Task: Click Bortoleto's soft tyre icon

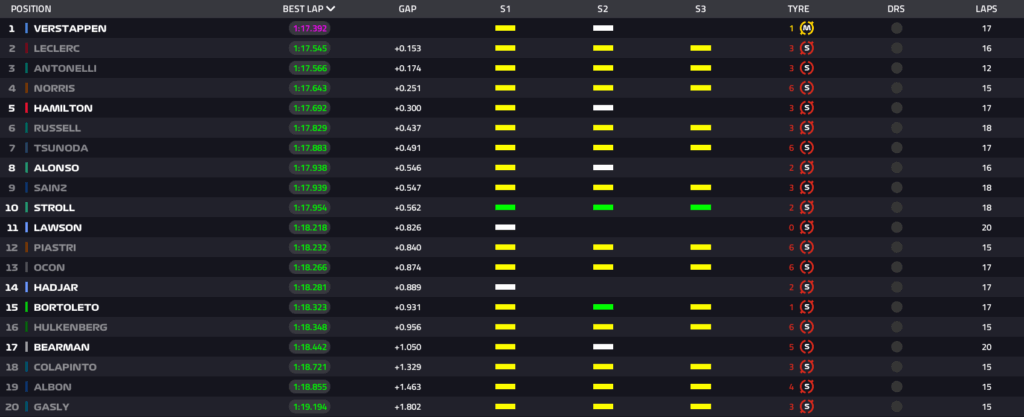Action: [807, 307]
